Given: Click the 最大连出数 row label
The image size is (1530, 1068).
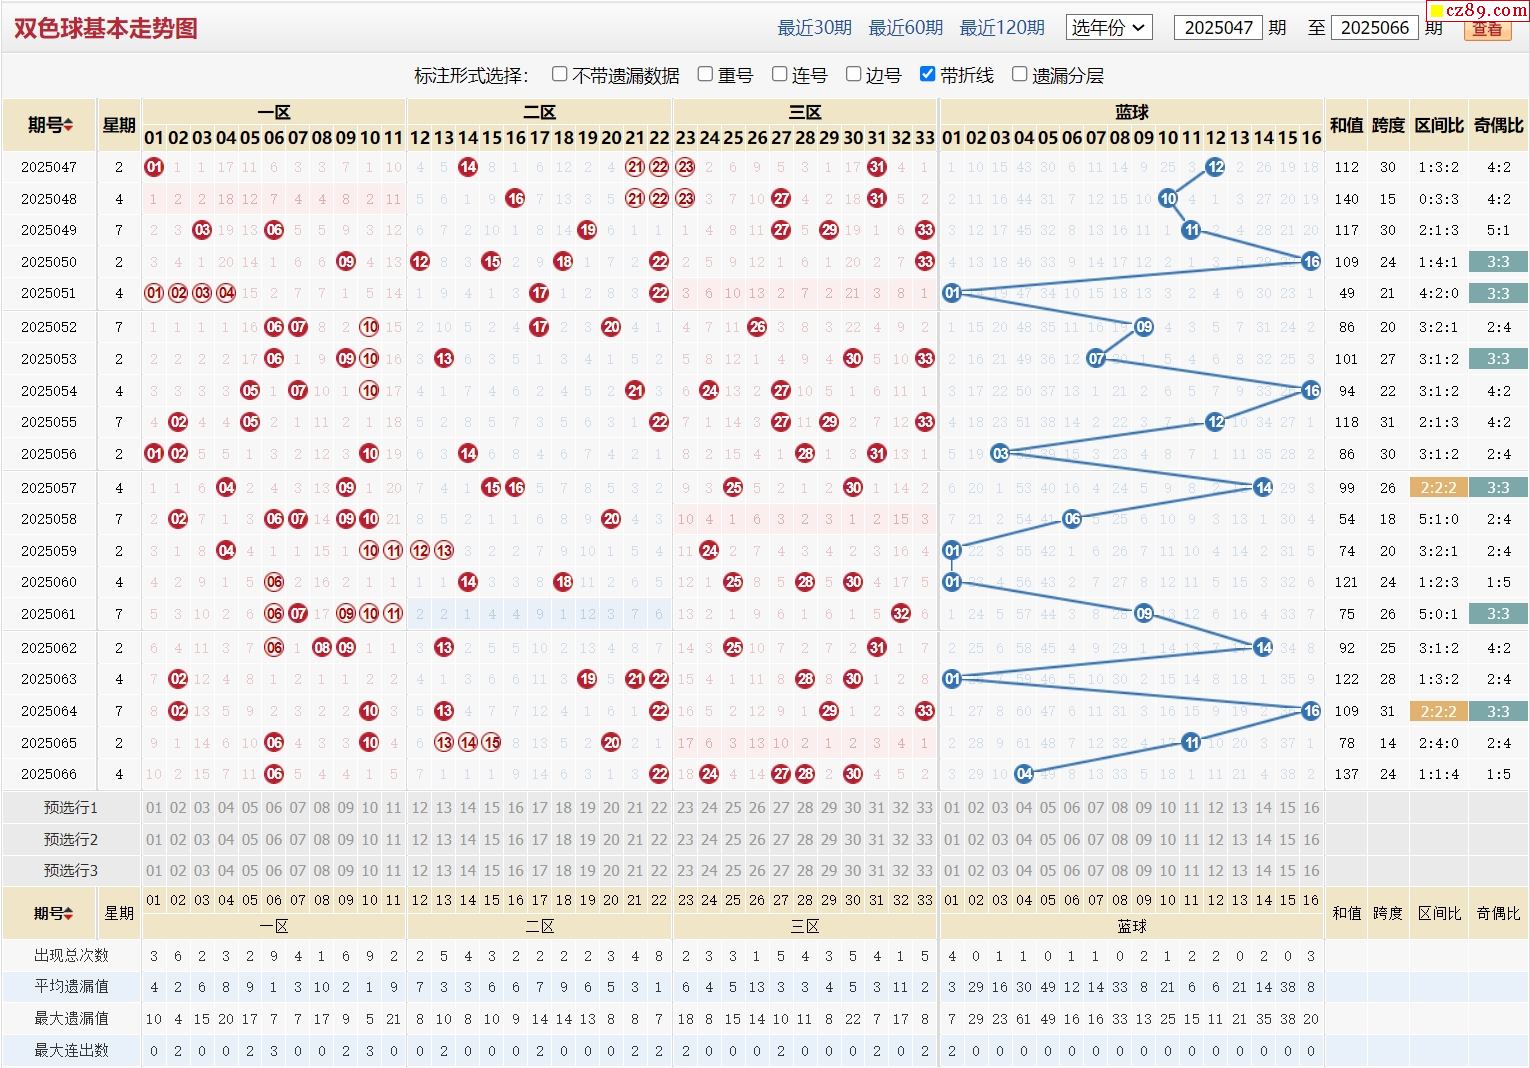Looking at the screenshot, I should [71, 1051].
